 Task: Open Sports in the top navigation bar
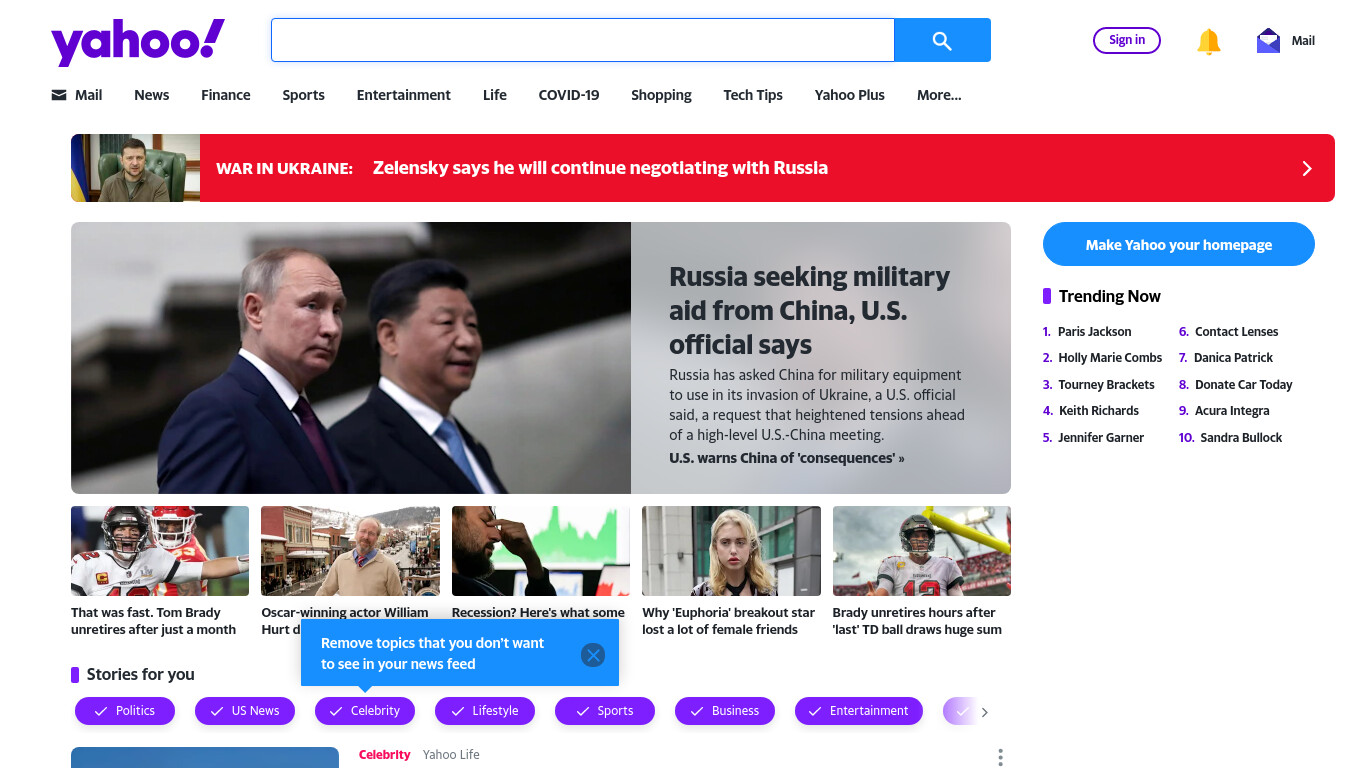coord(303,95)
